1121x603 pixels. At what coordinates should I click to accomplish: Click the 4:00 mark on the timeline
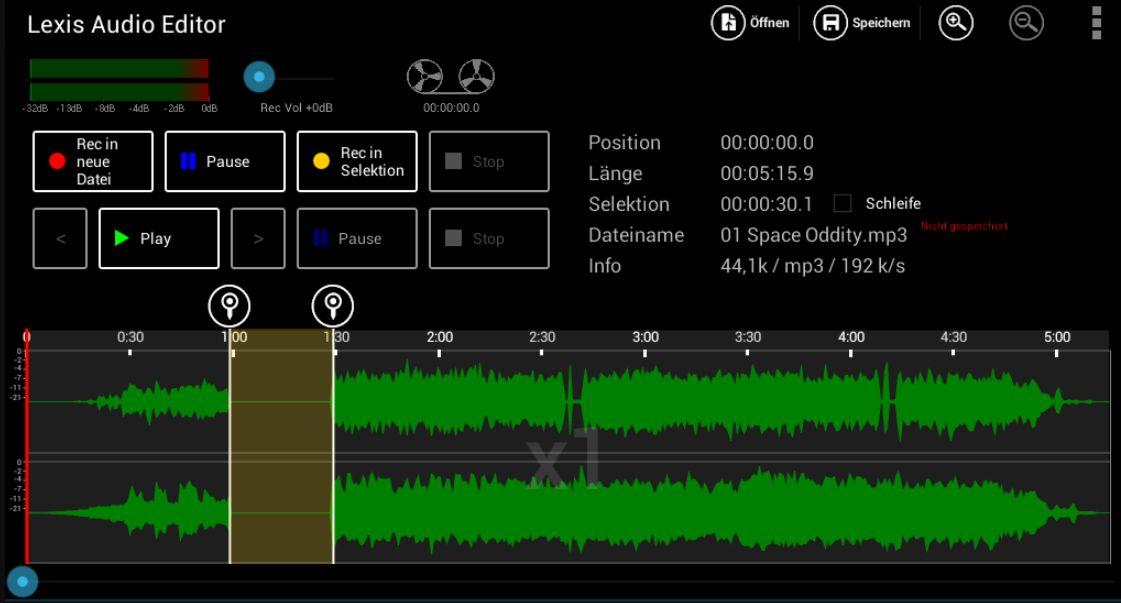click(851, 337)
